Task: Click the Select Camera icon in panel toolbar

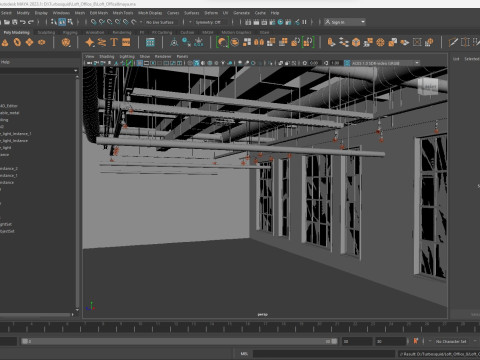Action: pos(89,63)
